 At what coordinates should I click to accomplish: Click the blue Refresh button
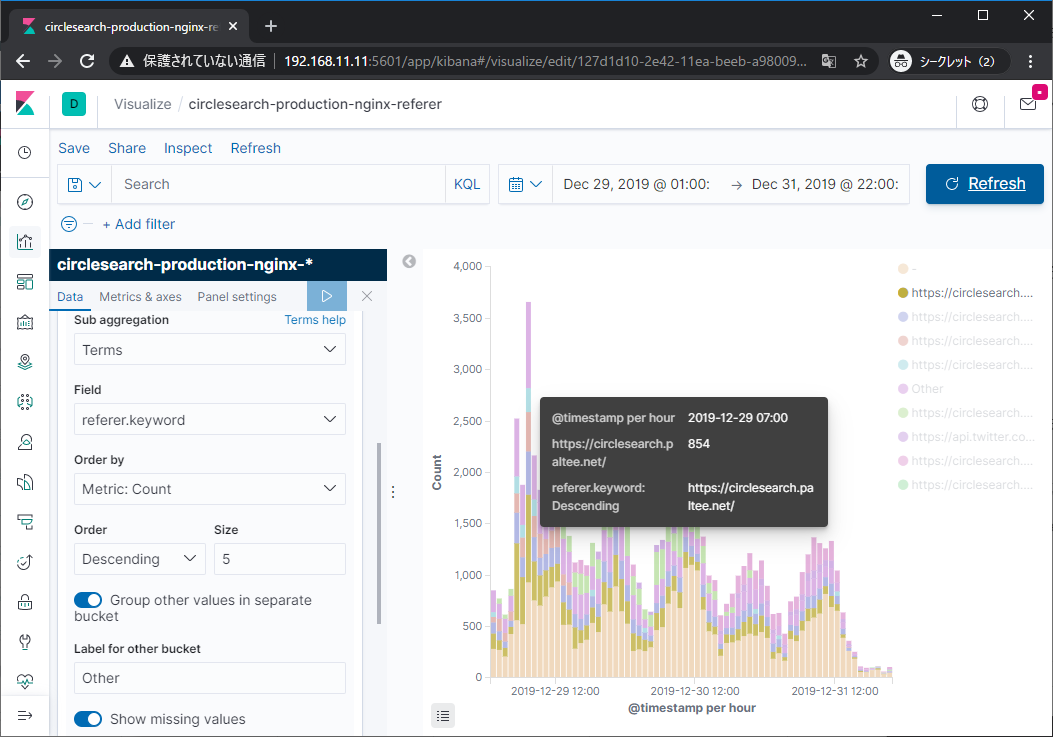click(984, 184)
